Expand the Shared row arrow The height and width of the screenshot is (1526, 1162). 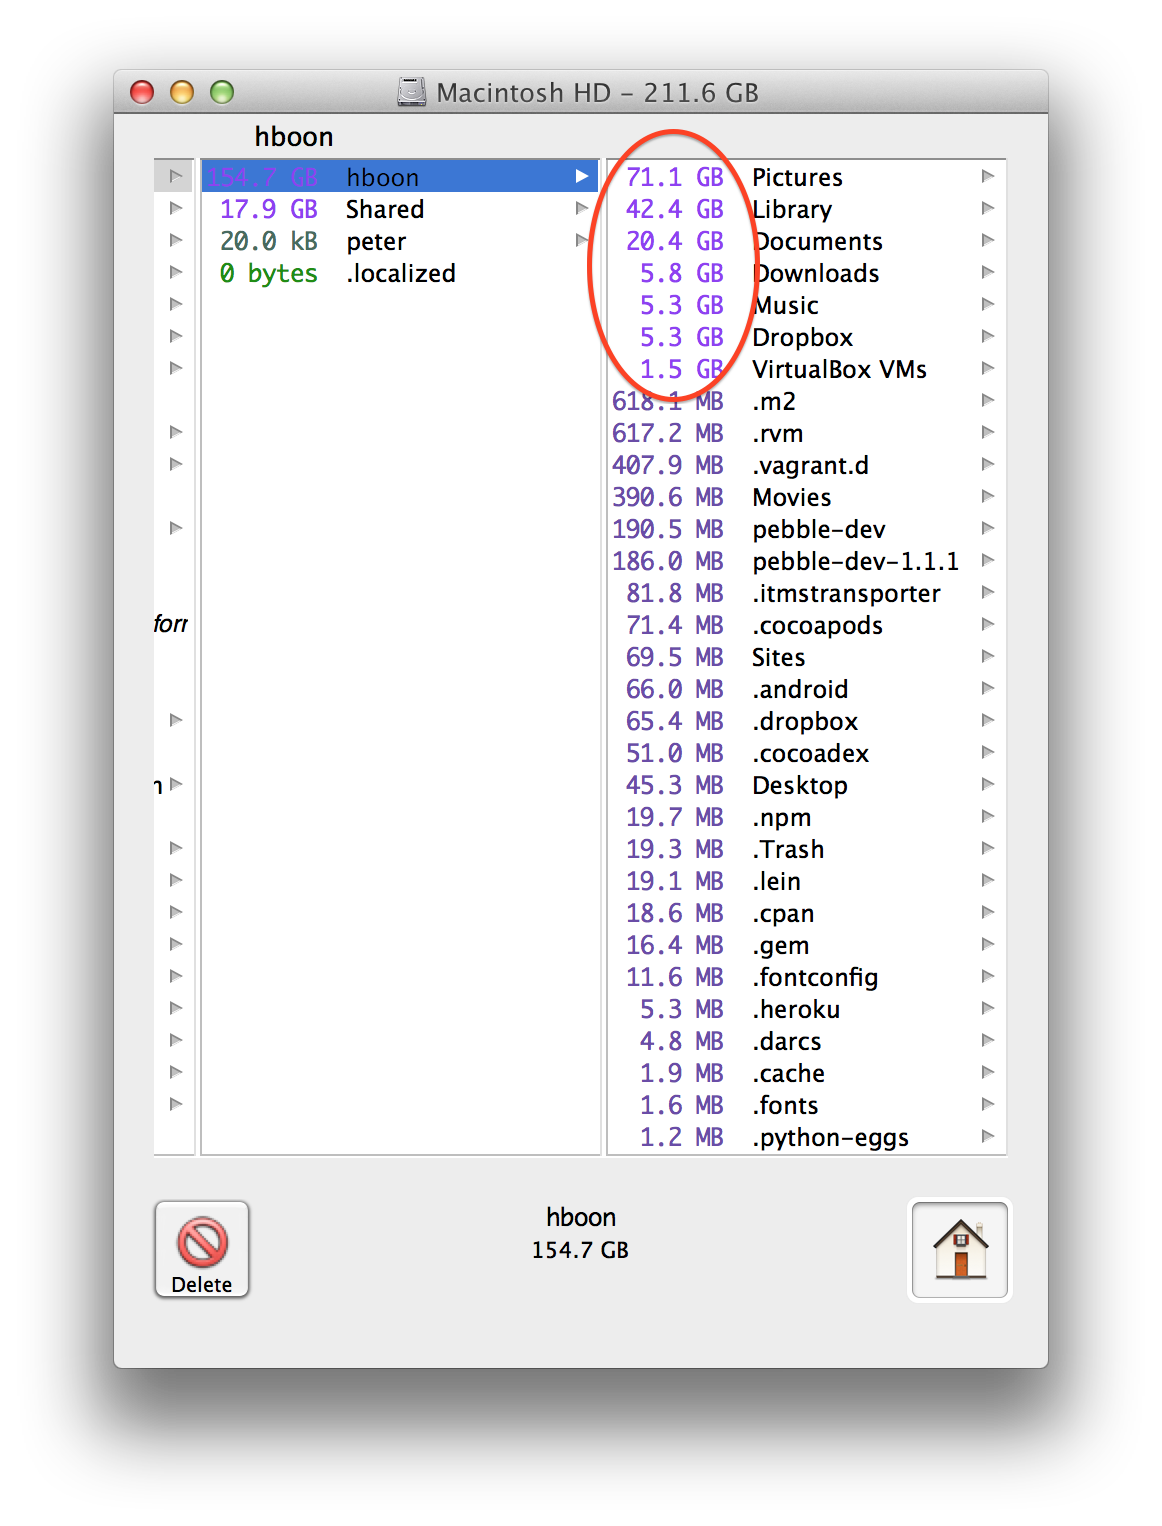coord(582,208)
